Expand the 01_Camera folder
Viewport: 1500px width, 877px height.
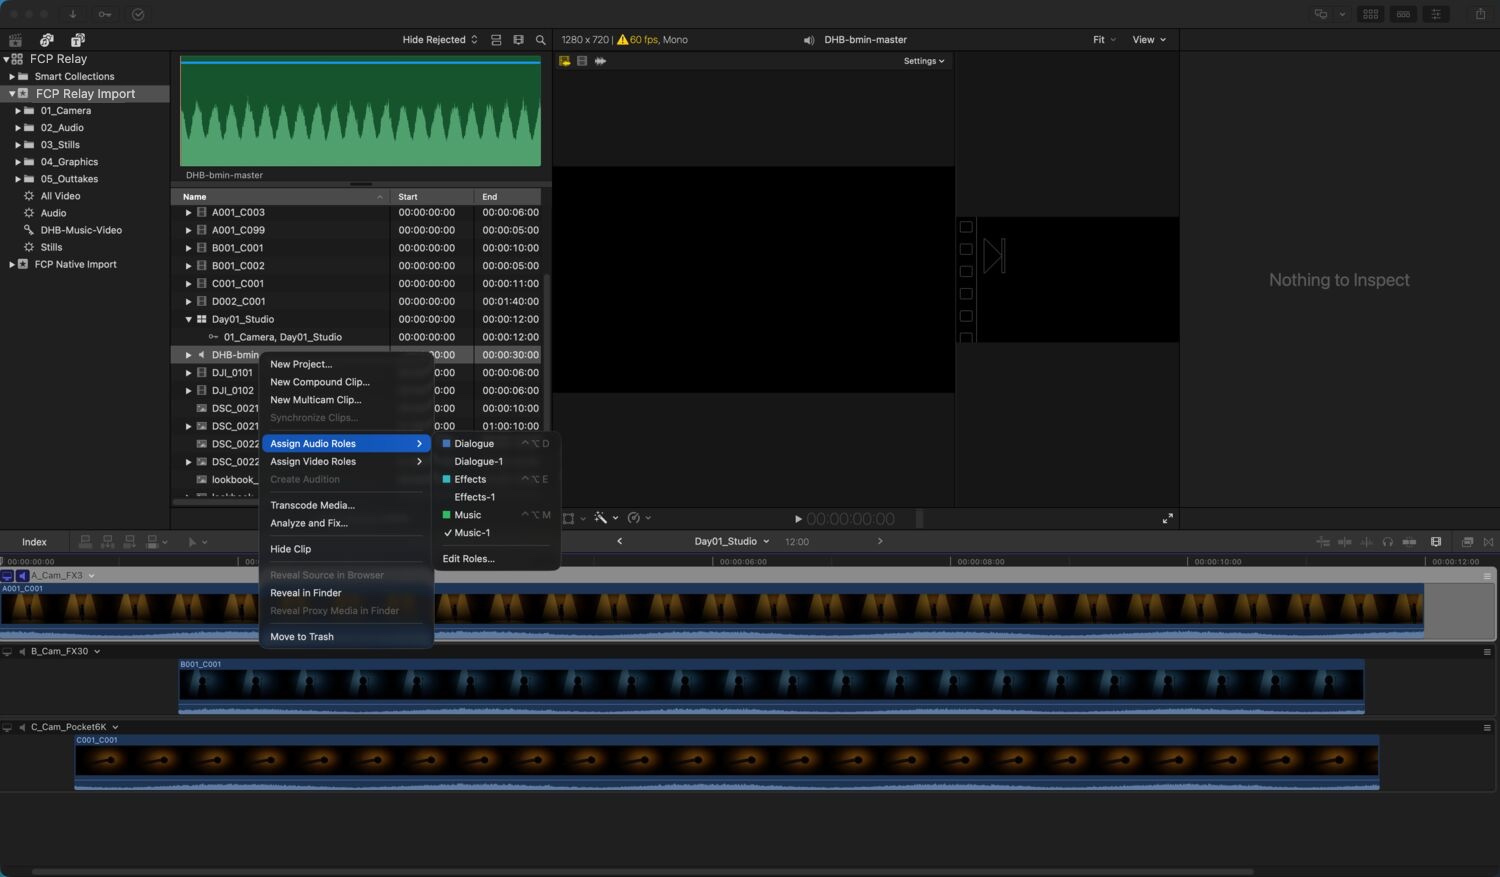pyautogui.click(x=18, y=111)
